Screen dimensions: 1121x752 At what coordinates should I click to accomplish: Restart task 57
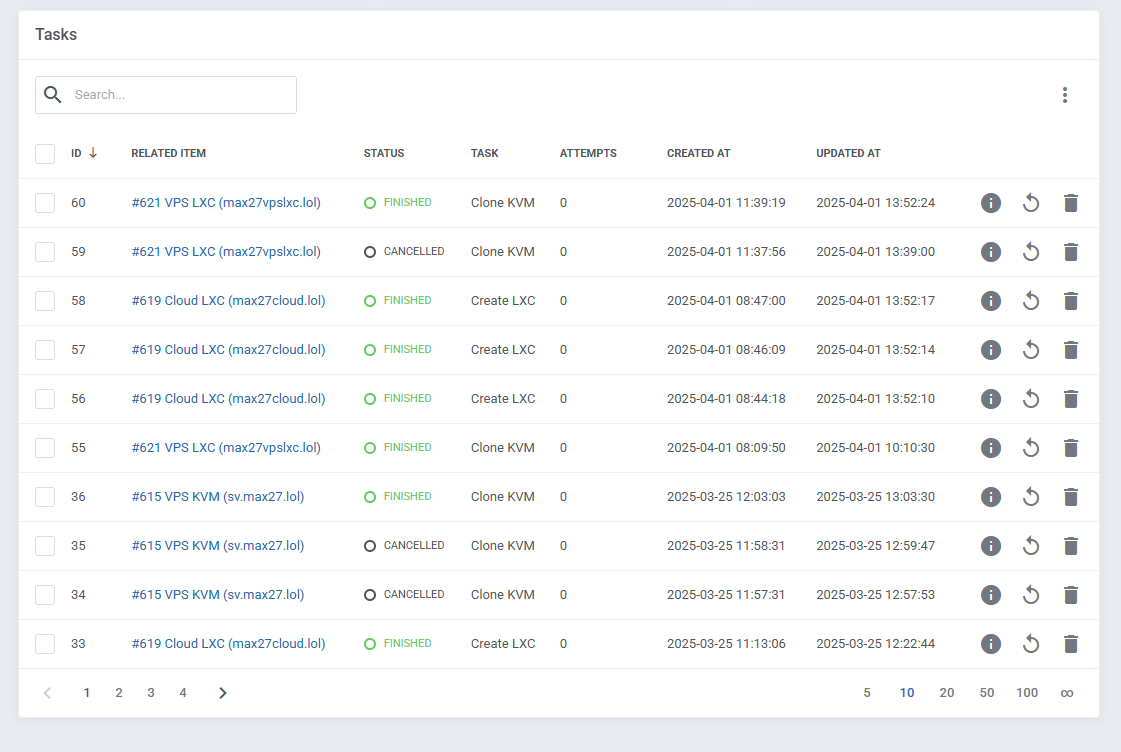point(1030,350)
